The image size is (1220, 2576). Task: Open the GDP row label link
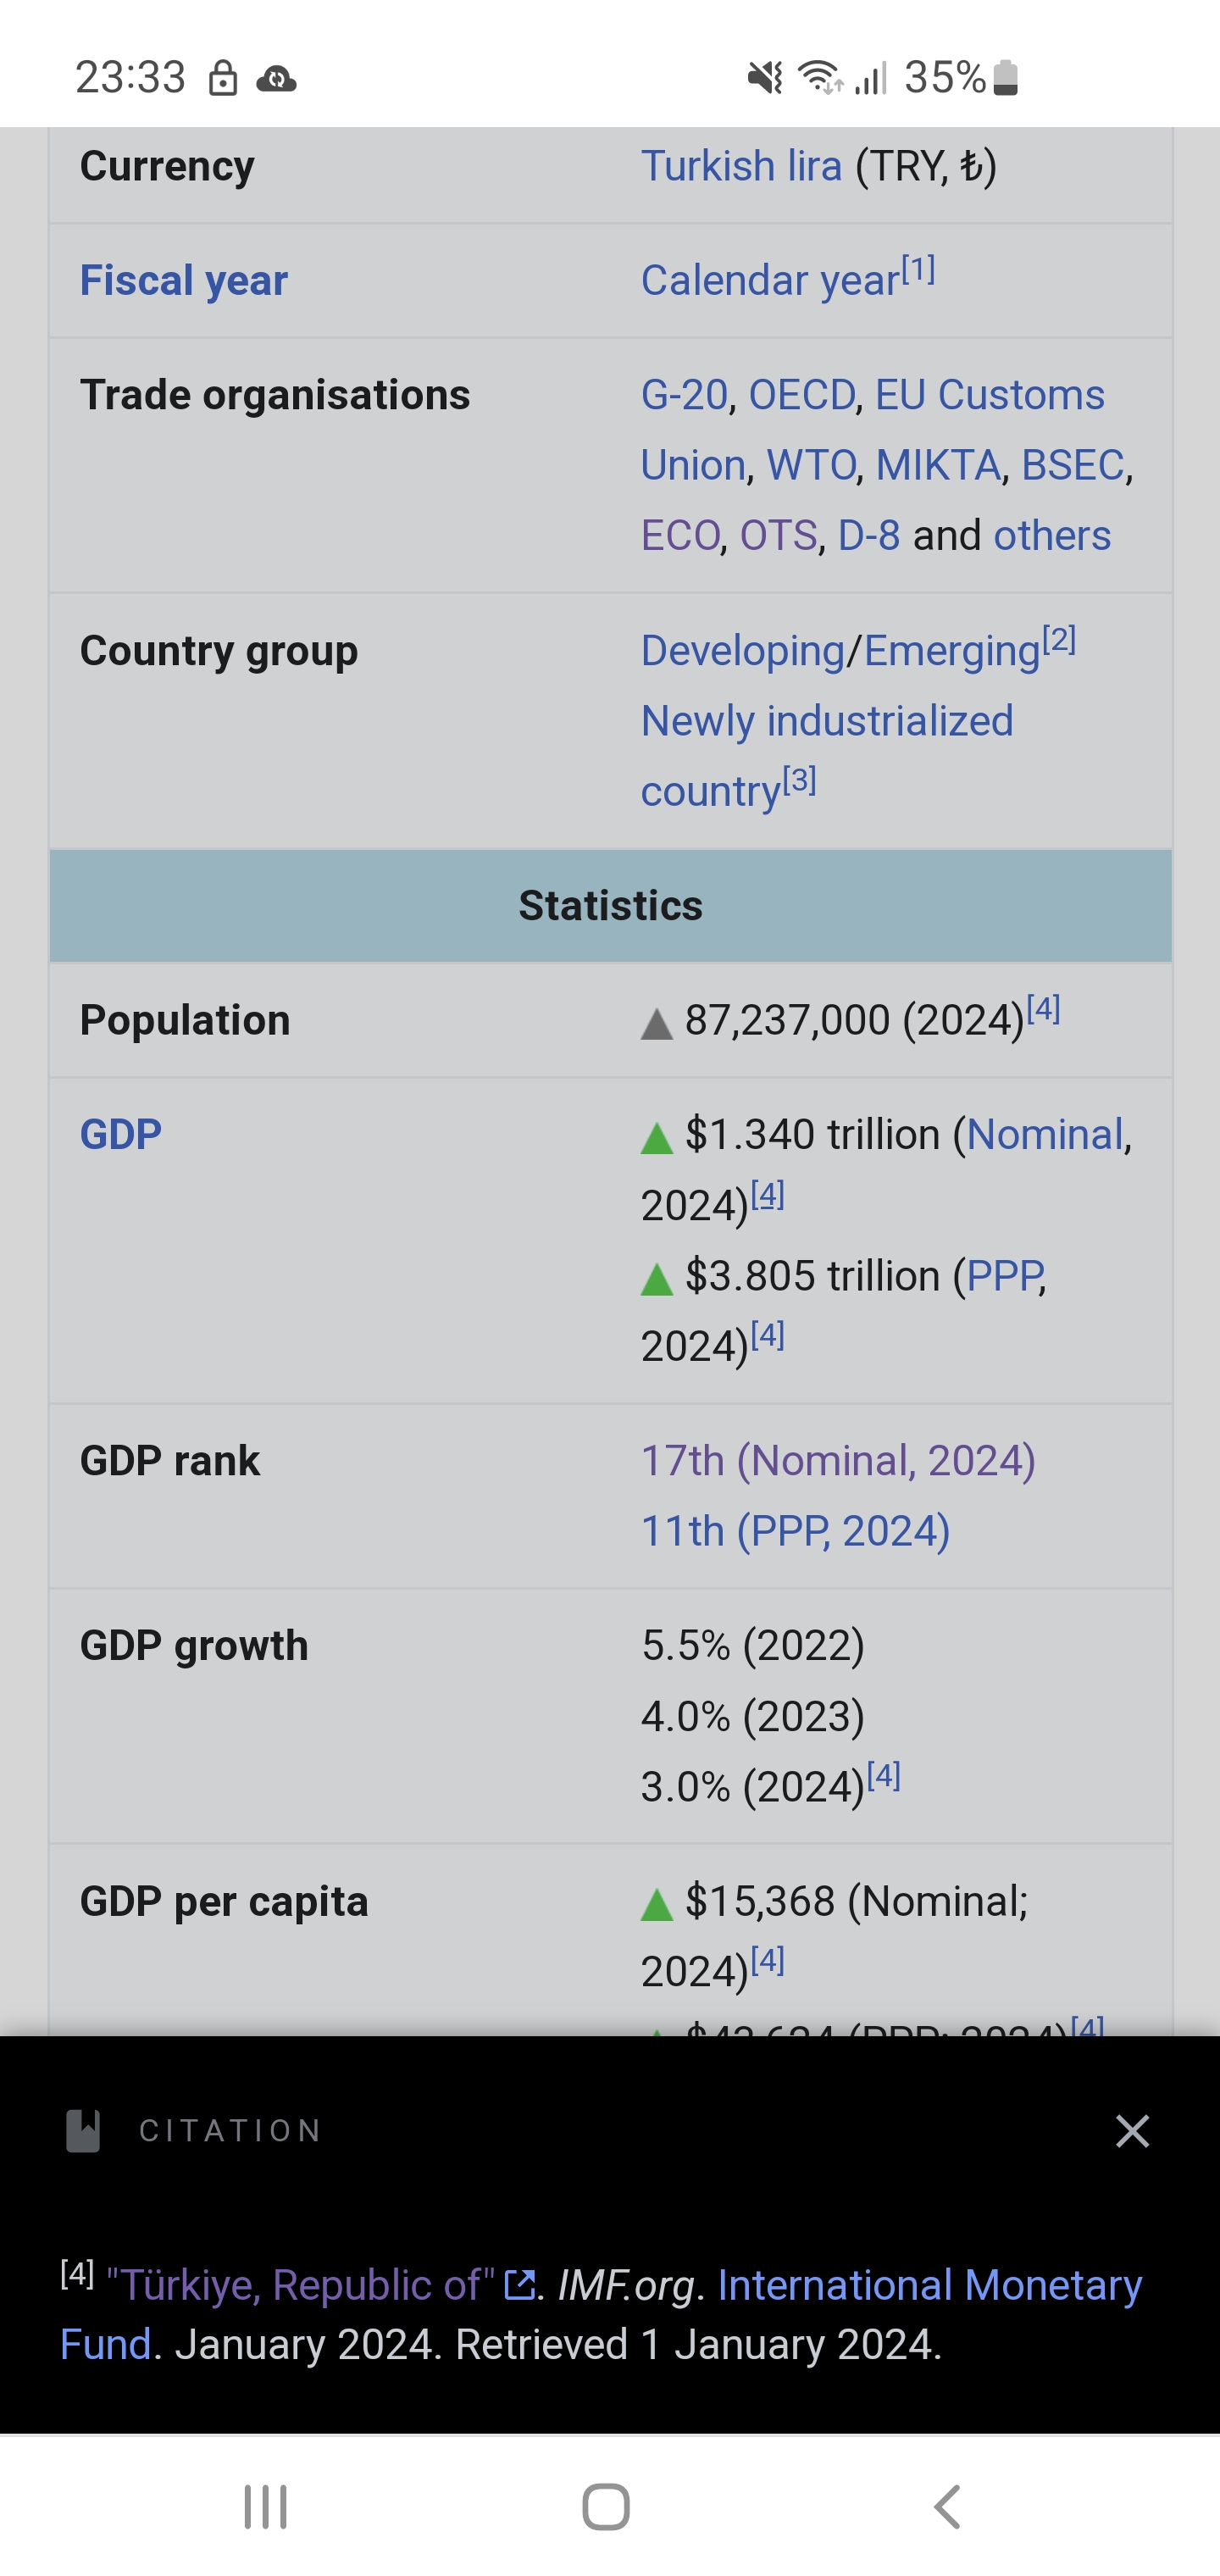pos(121,1135)
